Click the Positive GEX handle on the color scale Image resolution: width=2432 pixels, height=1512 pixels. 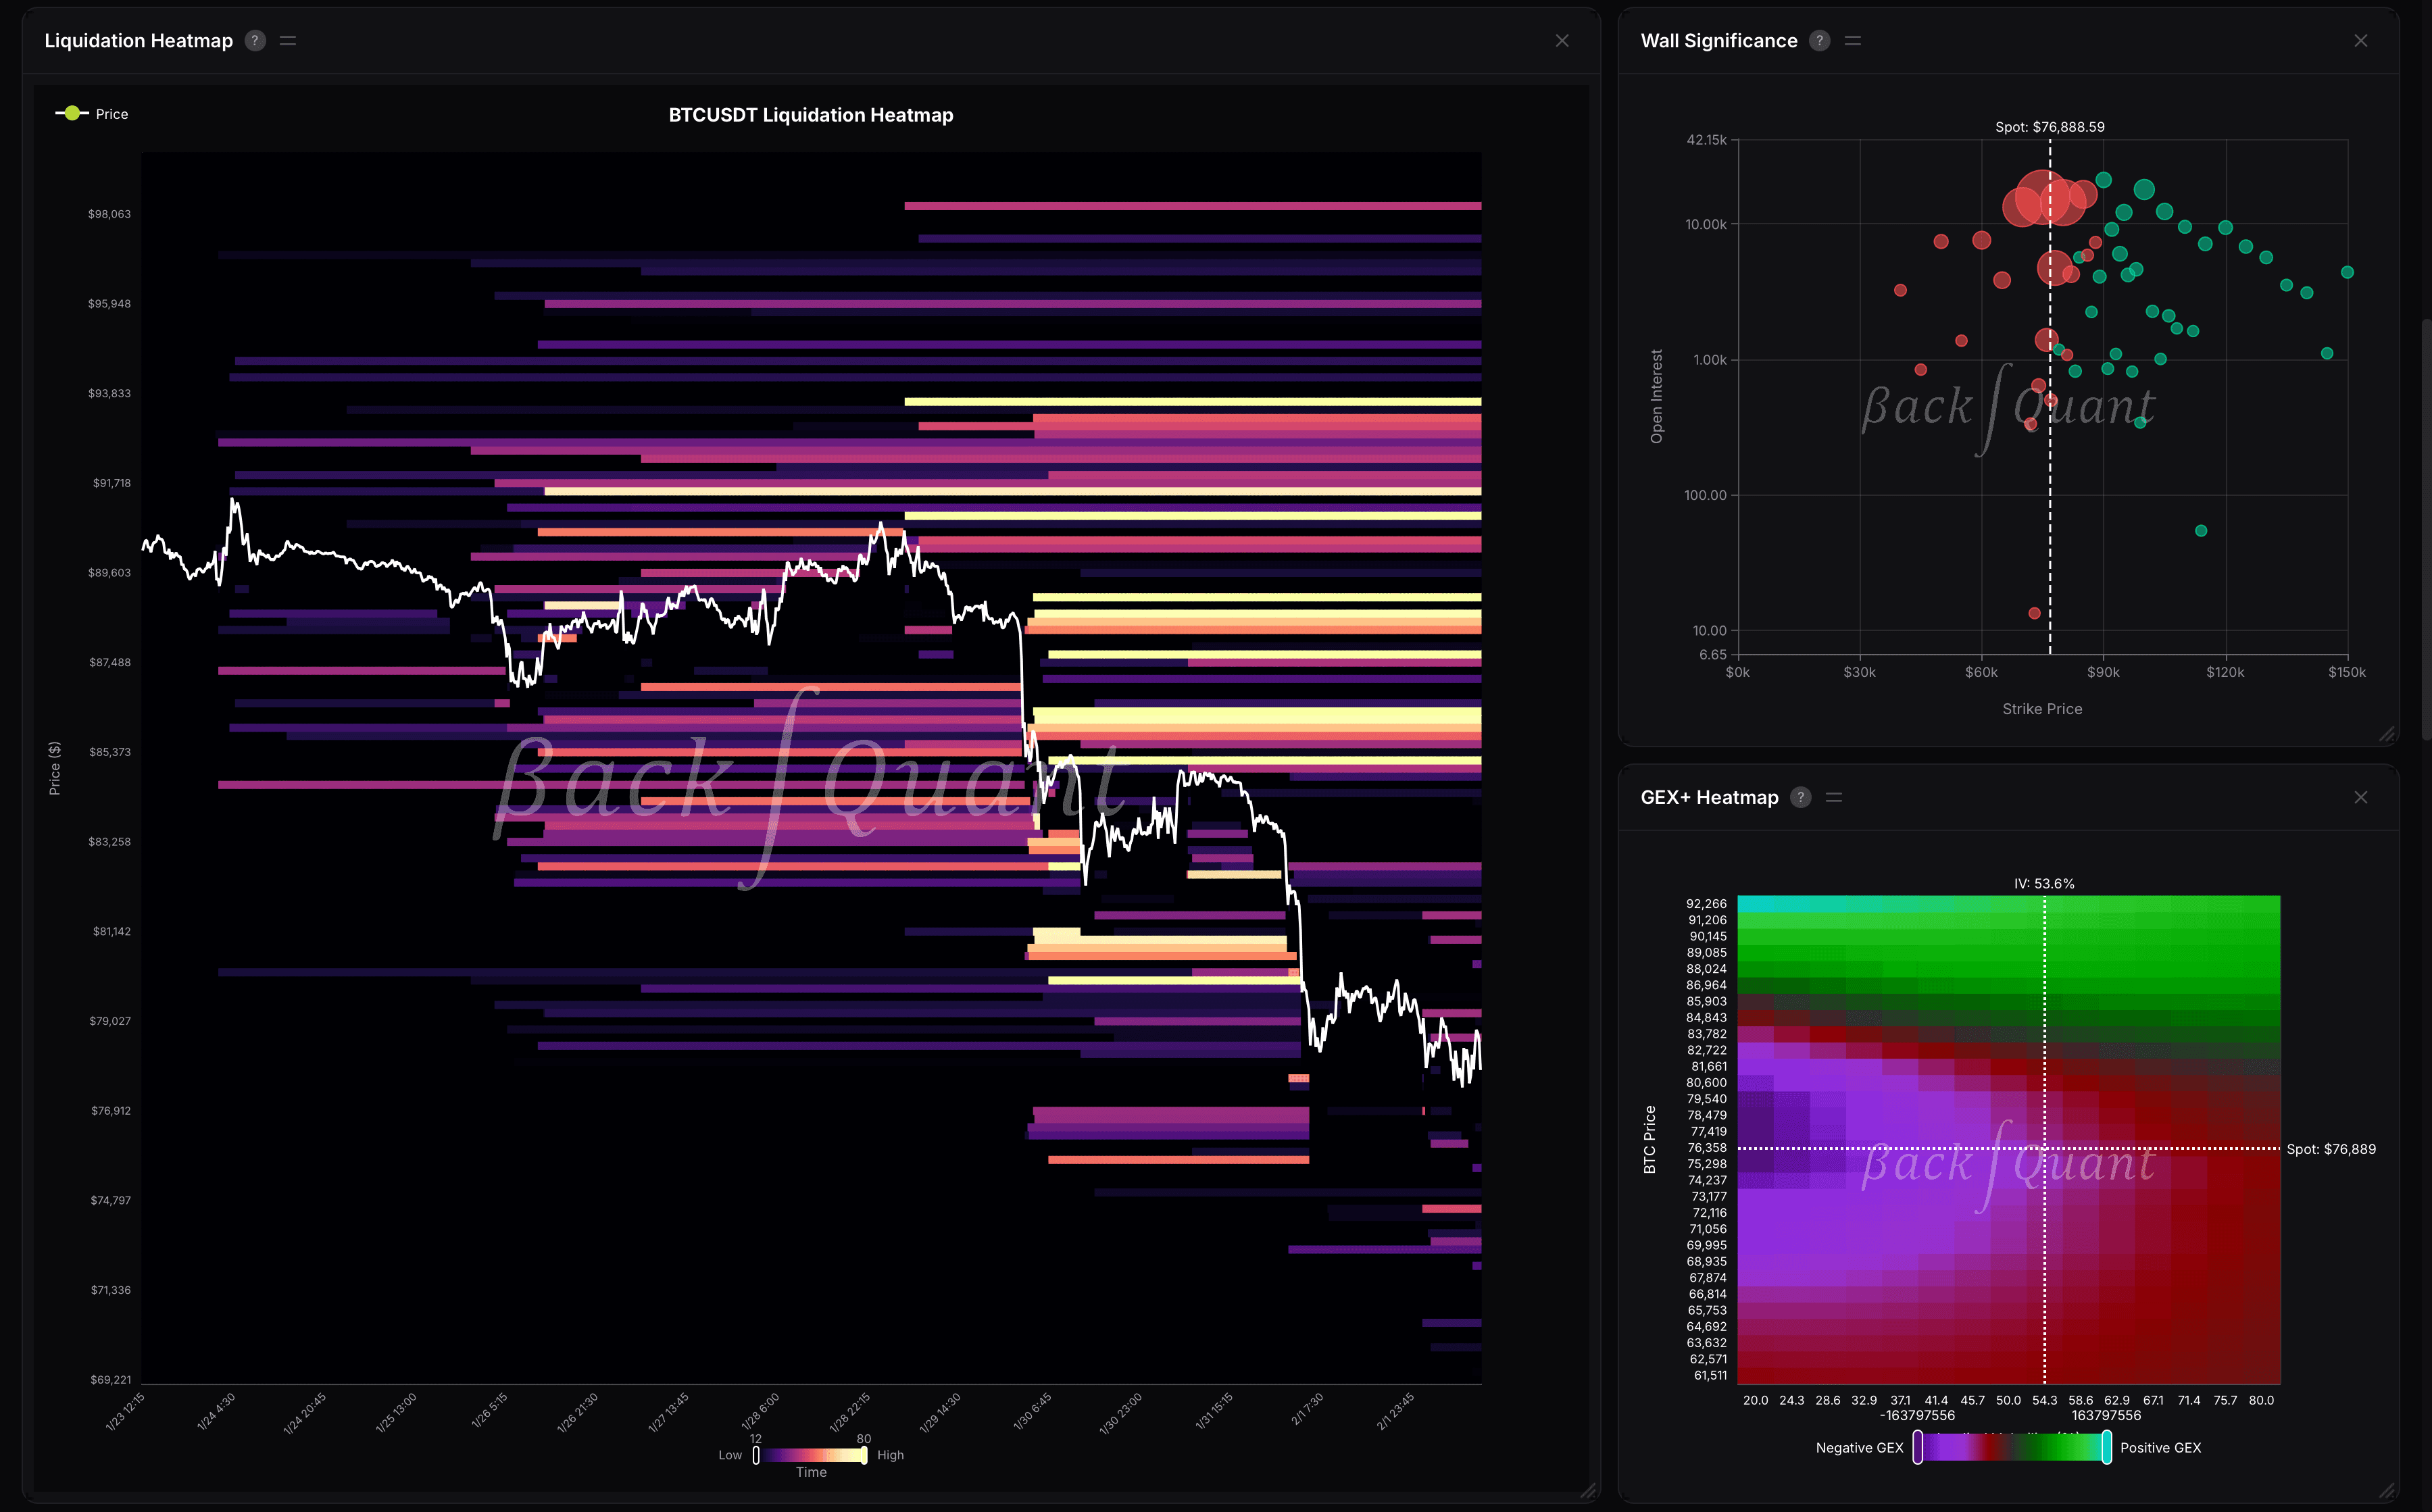(x=2106, y=1447)
